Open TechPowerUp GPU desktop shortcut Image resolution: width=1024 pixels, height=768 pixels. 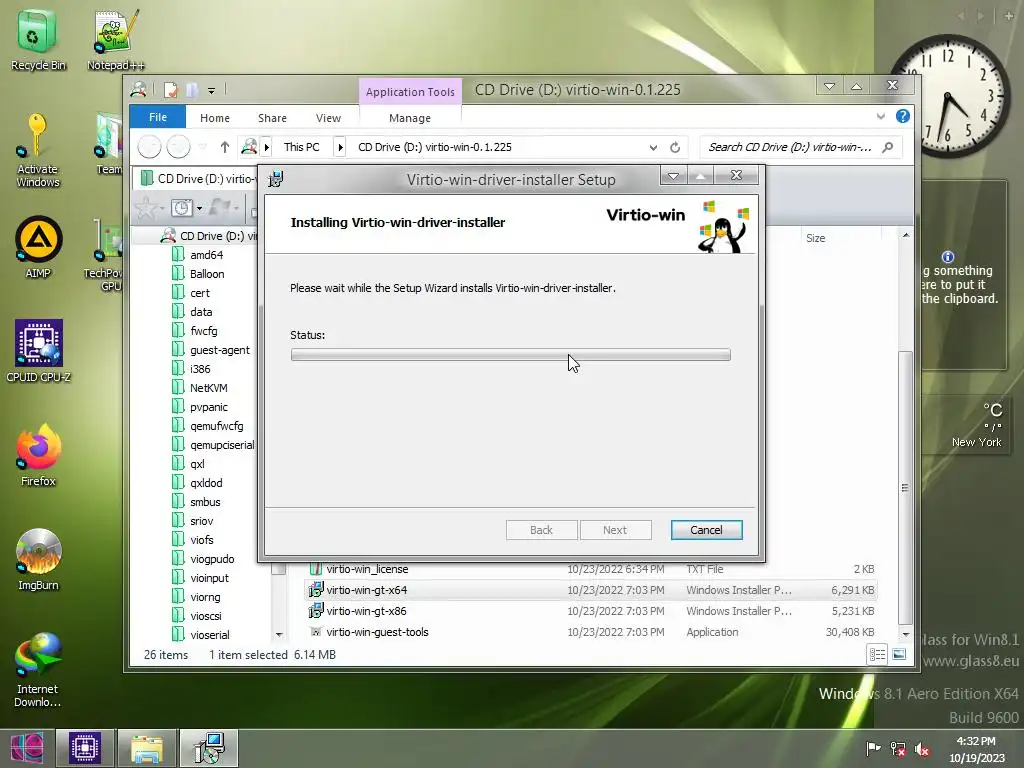point(104,255)
